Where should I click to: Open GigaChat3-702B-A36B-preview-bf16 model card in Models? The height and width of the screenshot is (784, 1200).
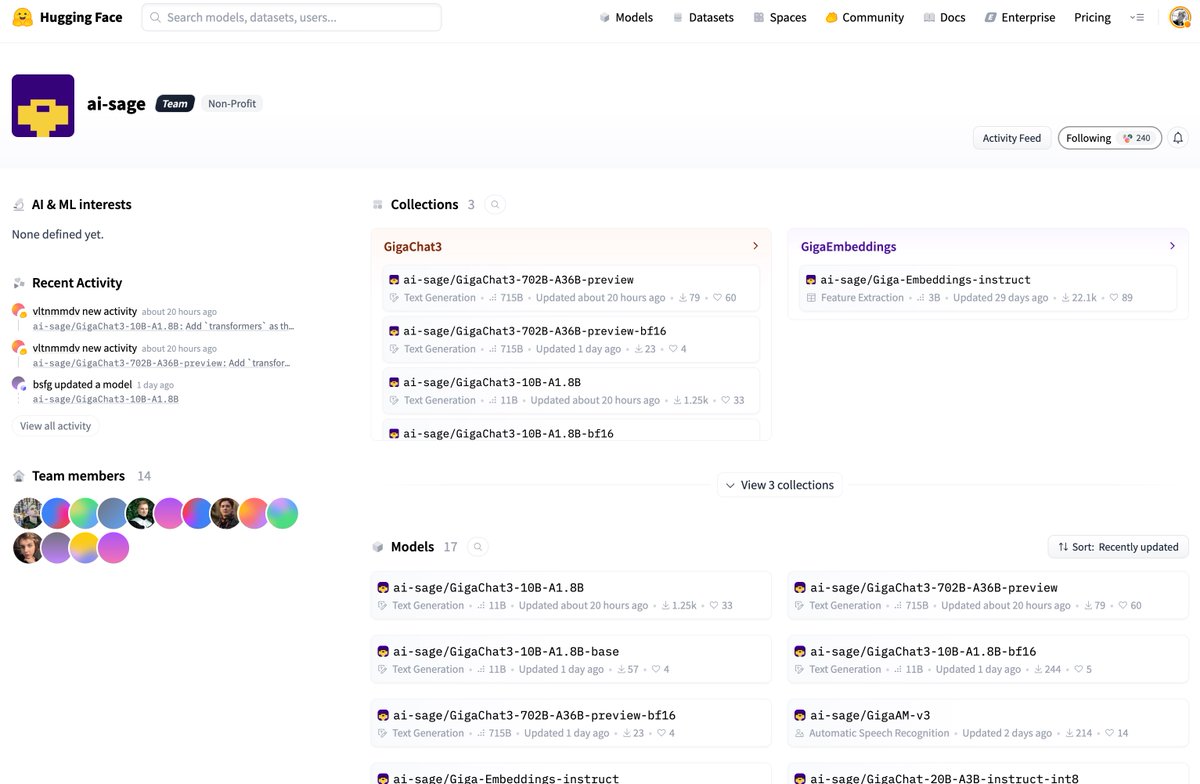[x=571, y=724]
